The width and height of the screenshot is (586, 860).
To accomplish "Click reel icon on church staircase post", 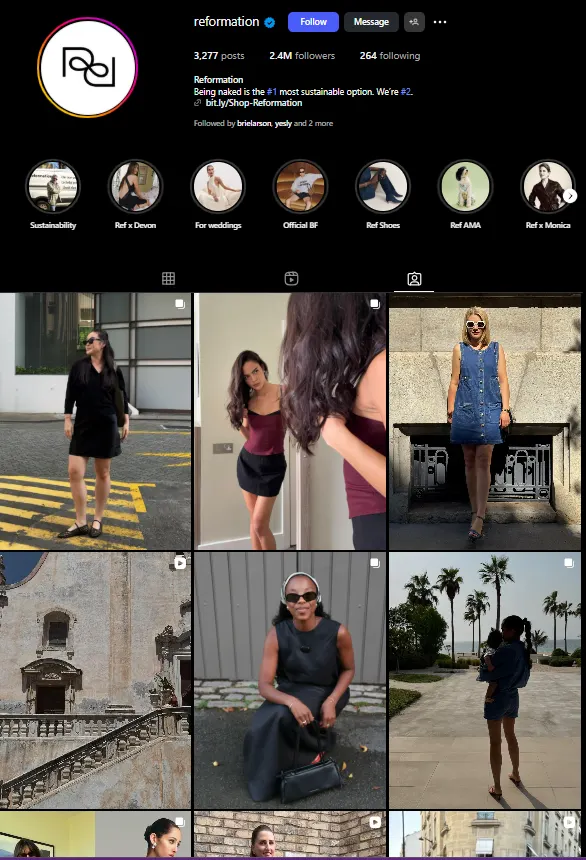I will [180, 563].
